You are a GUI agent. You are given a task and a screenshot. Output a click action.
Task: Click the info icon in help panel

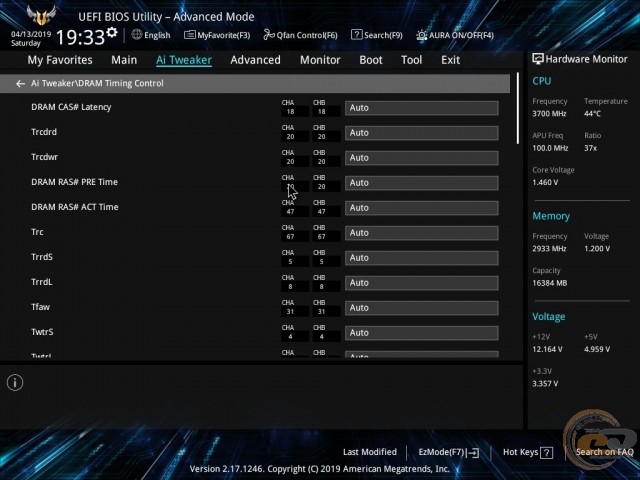[x=15, y=382]
